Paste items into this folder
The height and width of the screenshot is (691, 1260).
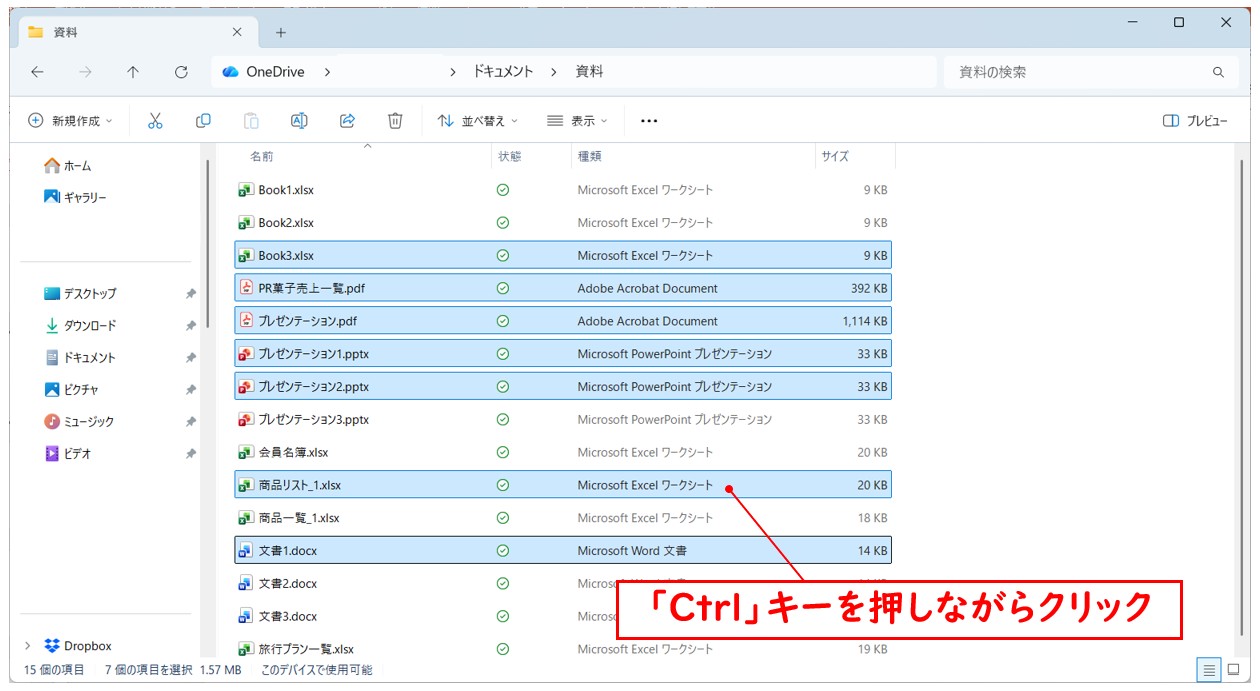coord(250,120)
